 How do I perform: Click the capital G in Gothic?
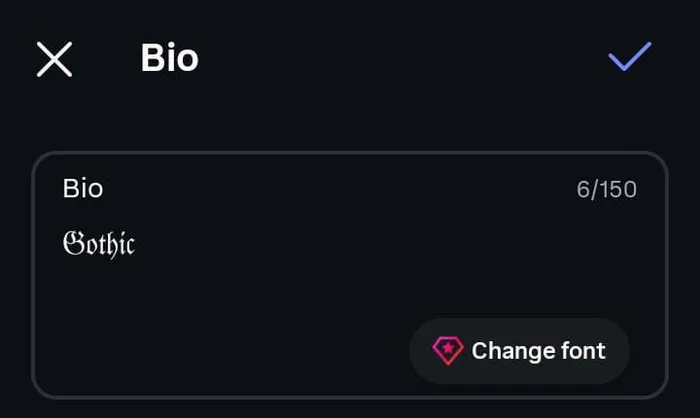73,243
